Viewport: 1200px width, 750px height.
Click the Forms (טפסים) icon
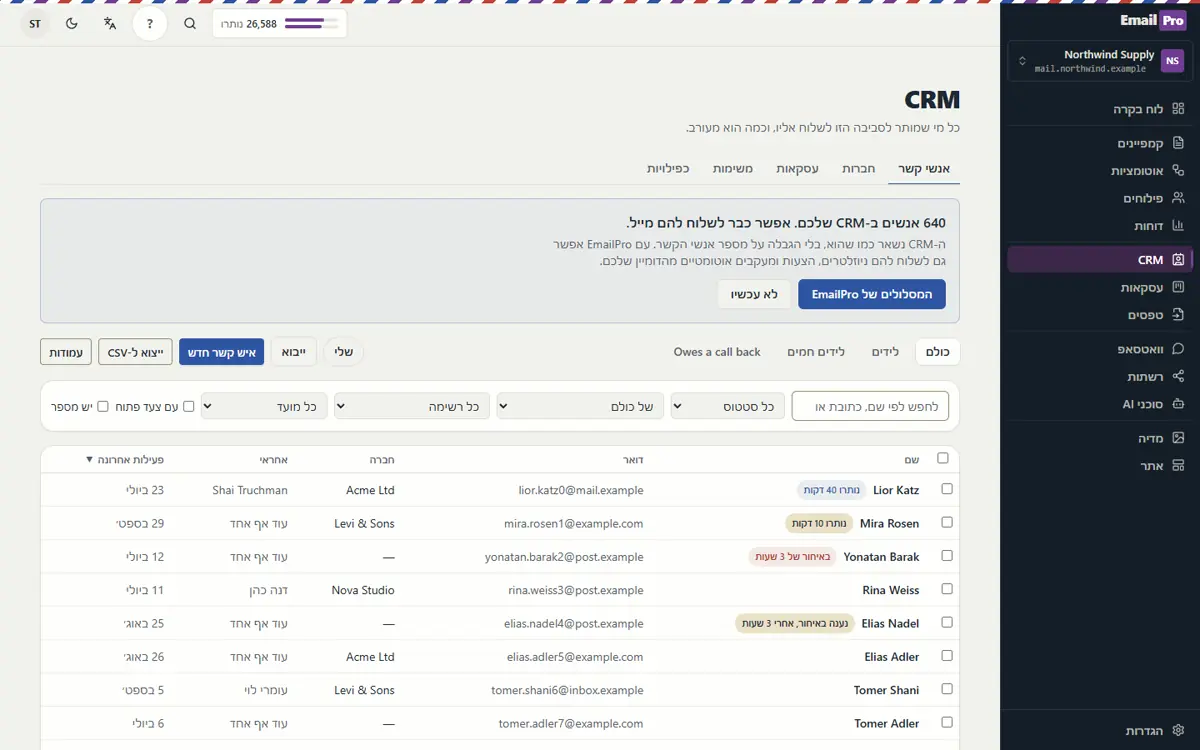1178,315
